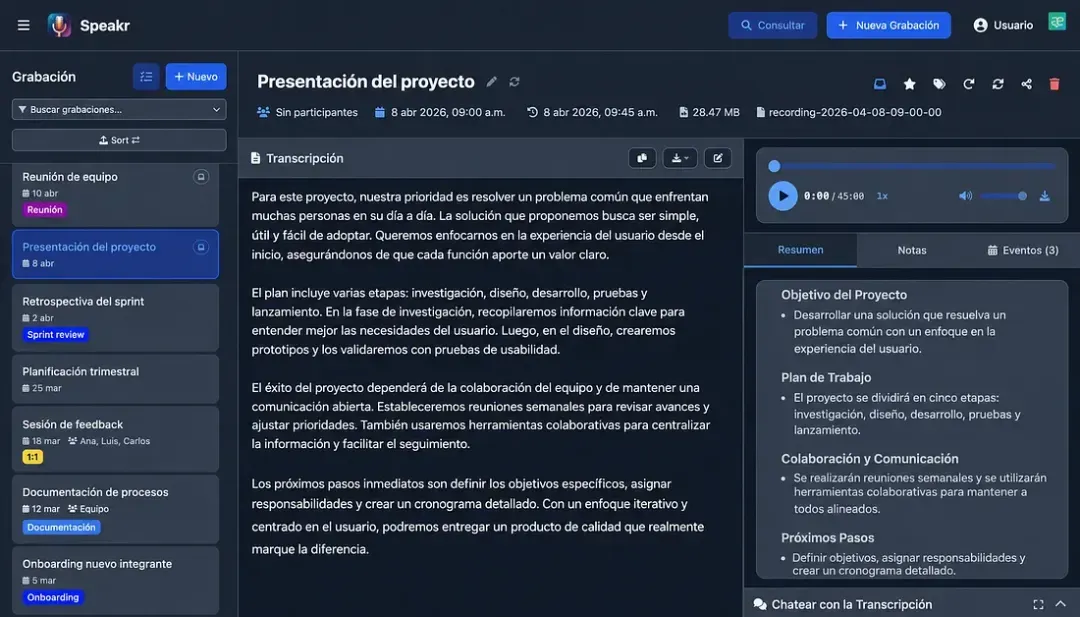Toggle inbox marker on Reunión de equipo
The width and height of the screenshot is (1080, 617).
201,177
